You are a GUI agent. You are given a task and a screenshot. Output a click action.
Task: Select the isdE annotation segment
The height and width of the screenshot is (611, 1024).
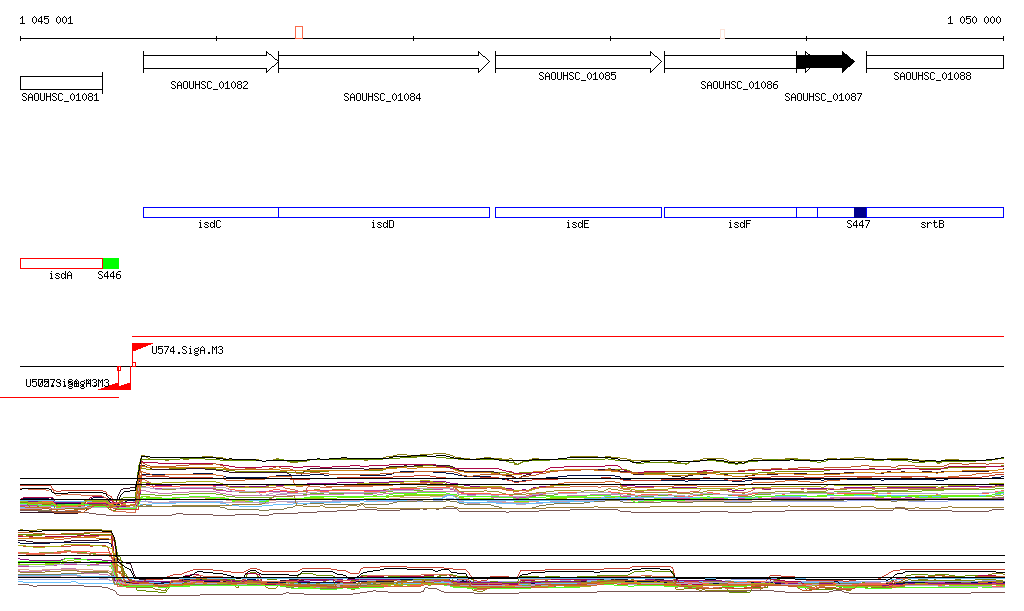point(578,212)
